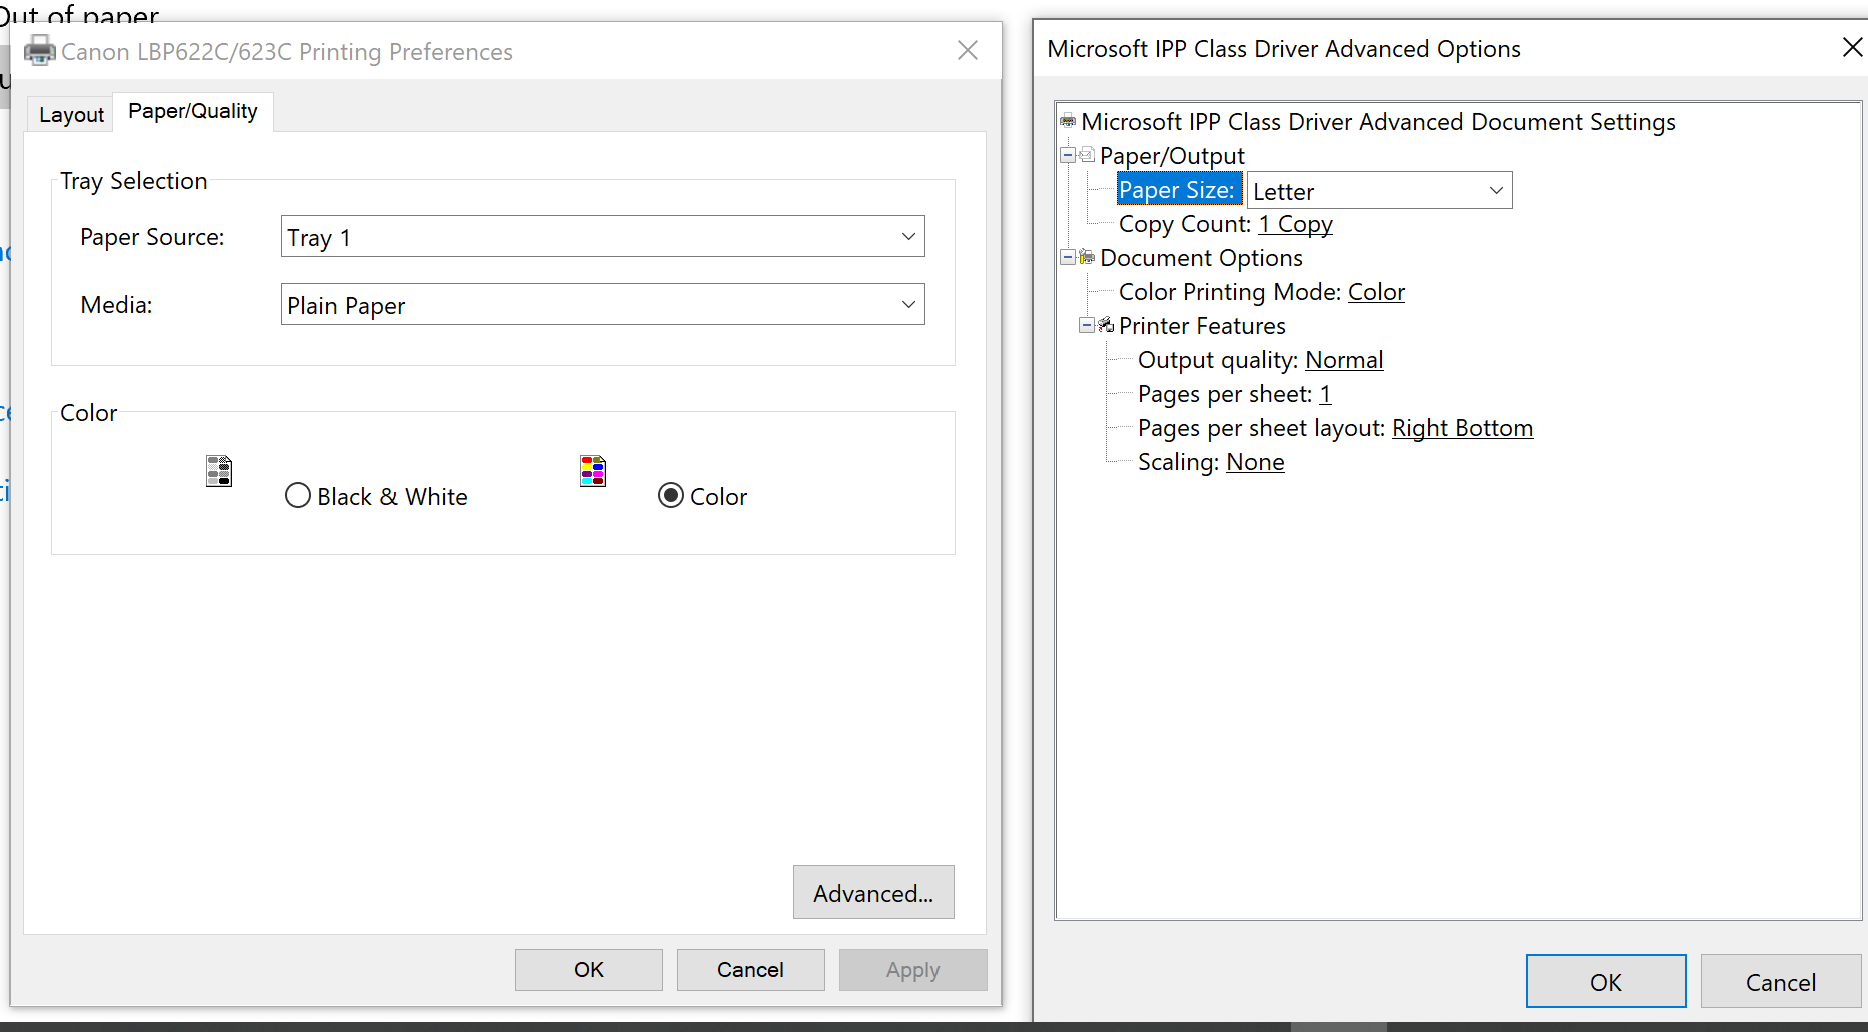Screen dimensions: 1868x1032
Task: Click the Printer Features tree icon
Action: [1106, 325]
